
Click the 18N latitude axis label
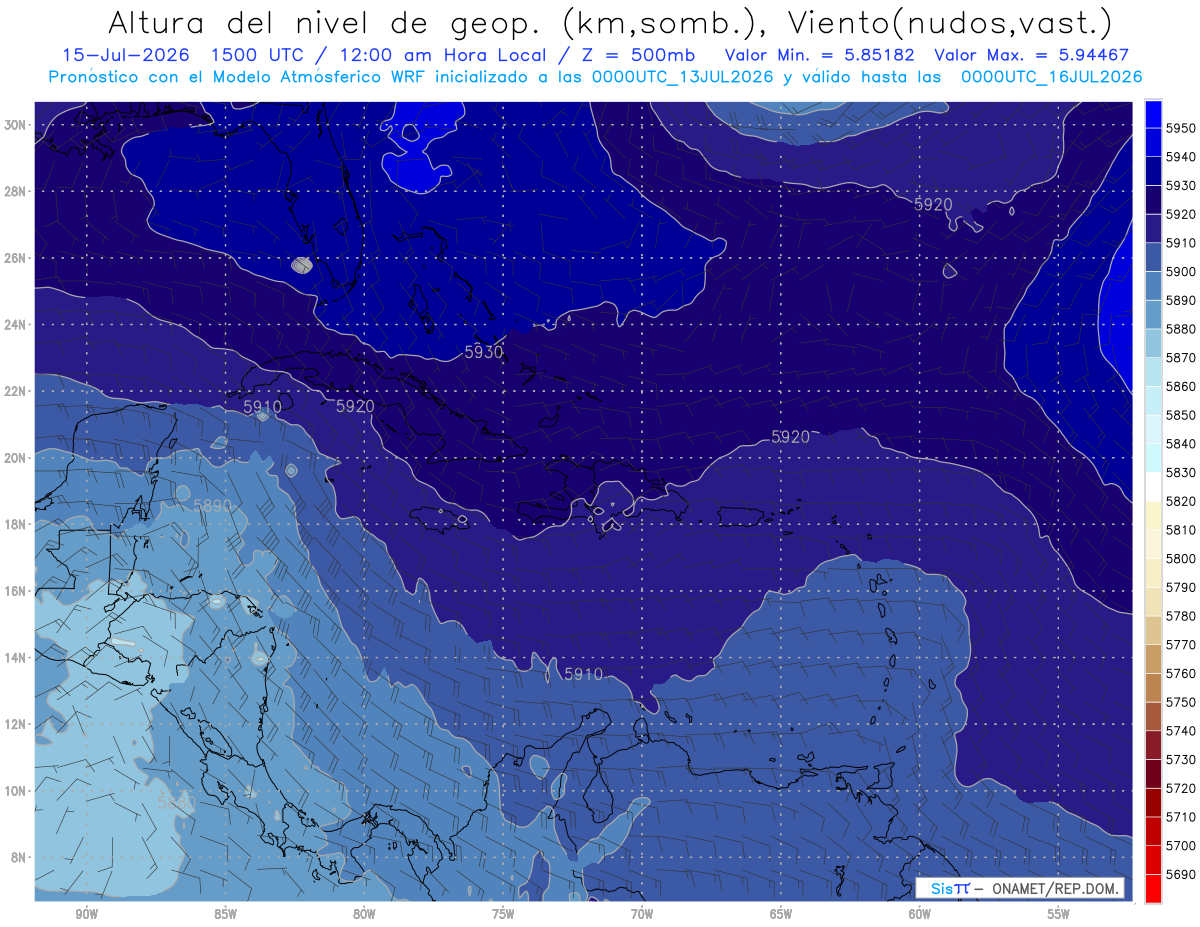[15, 524]
